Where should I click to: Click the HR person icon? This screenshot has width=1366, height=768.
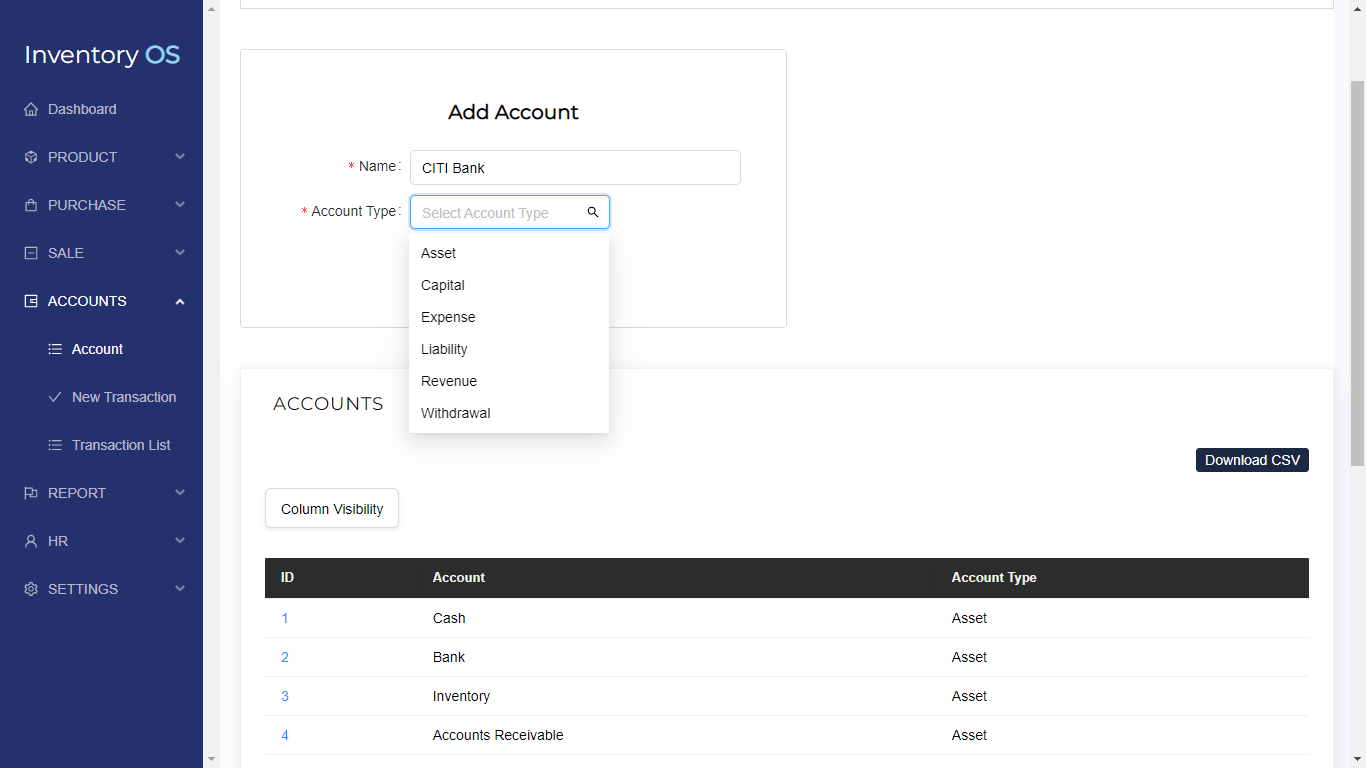(x=30, y=541)
